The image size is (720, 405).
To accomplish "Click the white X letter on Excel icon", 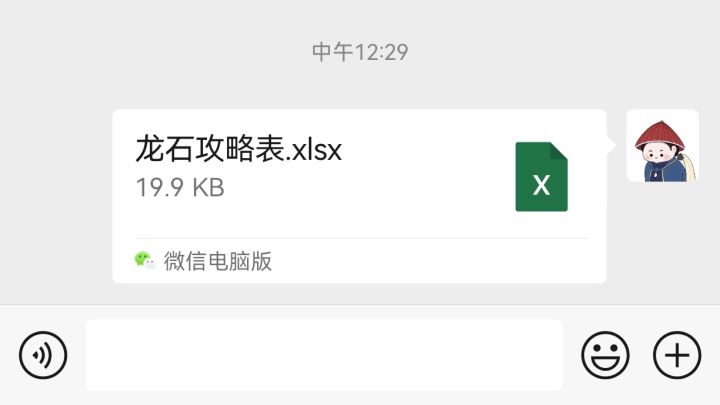I will (x=541, y=185).
